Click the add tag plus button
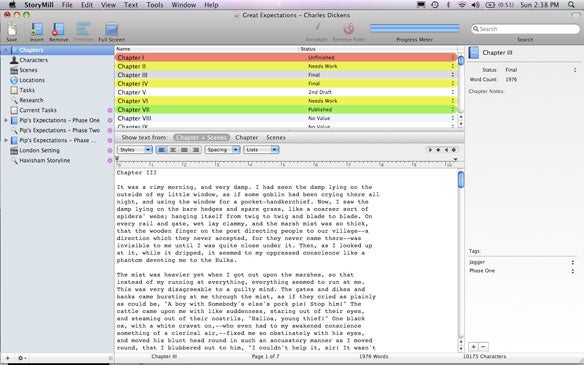584x365 pixels. (473, 347)
